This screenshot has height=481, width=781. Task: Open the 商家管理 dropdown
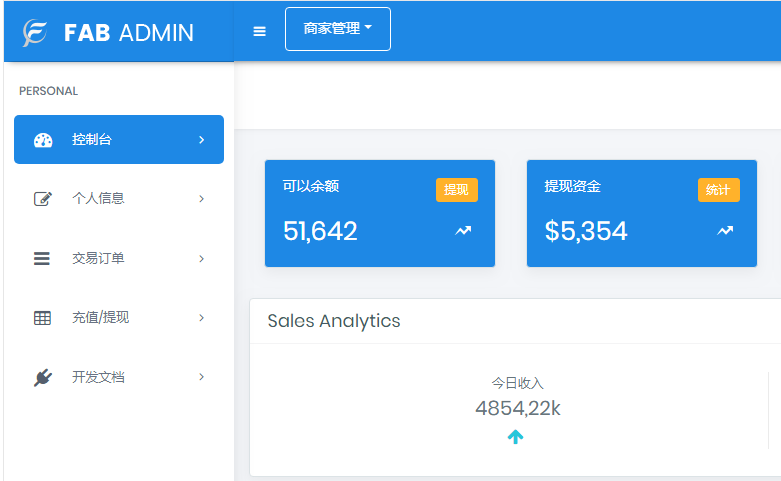coord(337,29)
